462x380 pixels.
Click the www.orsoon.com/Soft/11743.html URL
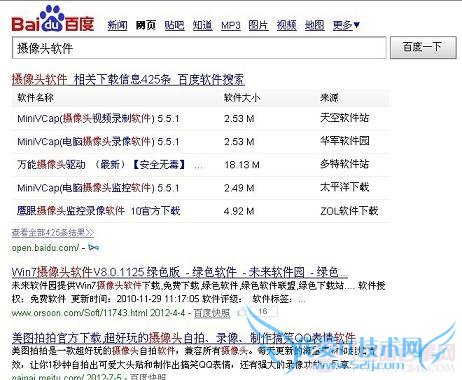pos(79,313)
